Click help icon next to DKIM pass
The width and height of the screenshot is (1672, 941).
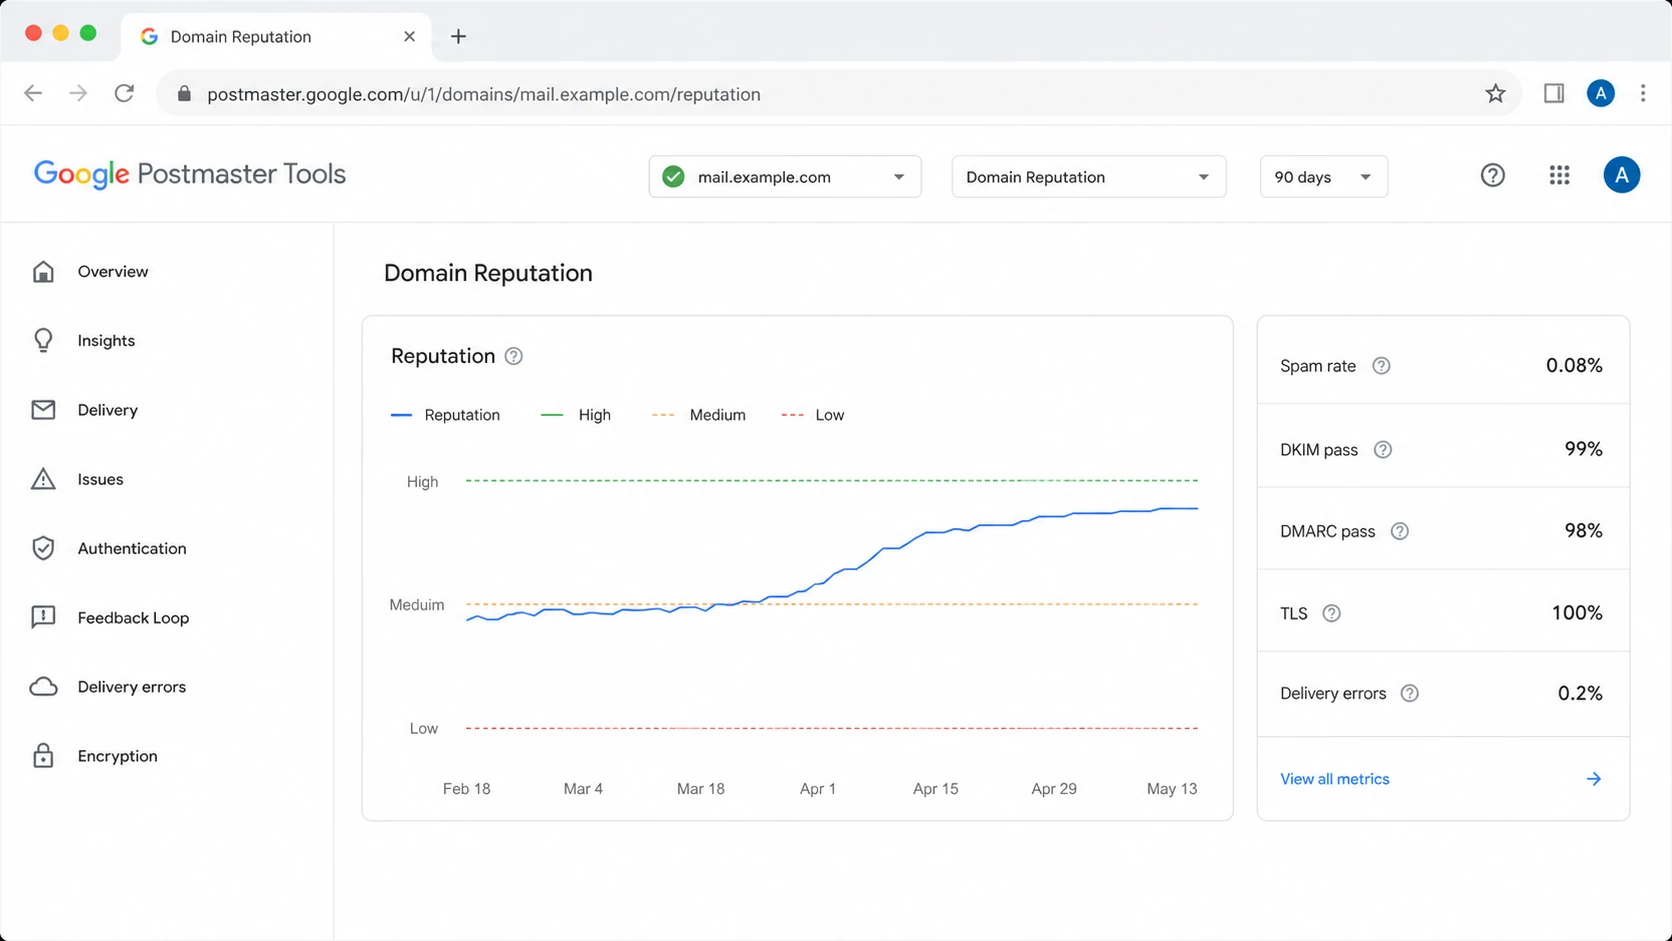(x=1383, y=450)
